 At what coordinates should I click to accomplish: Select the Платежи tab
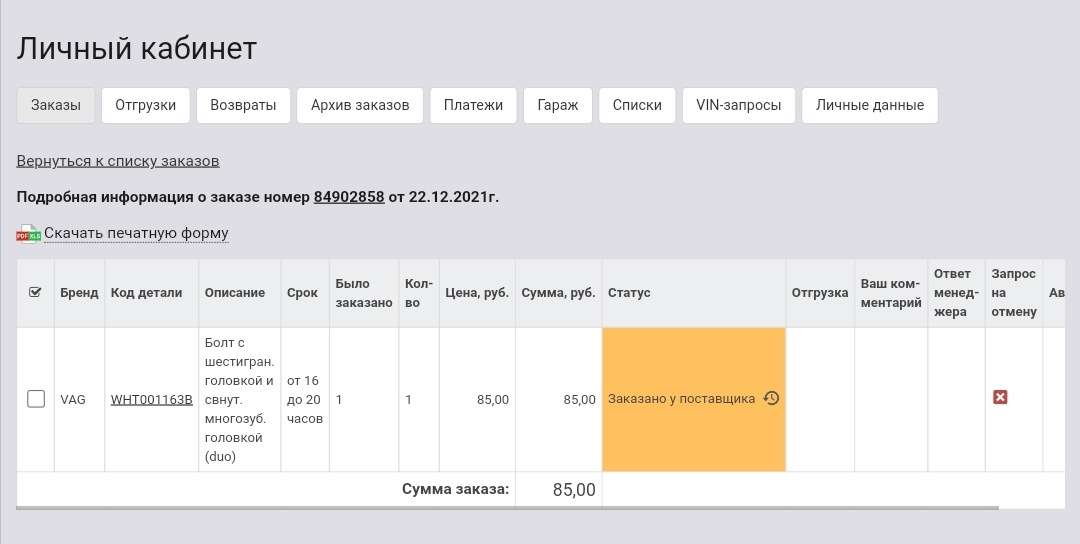[x=473, y=105]
